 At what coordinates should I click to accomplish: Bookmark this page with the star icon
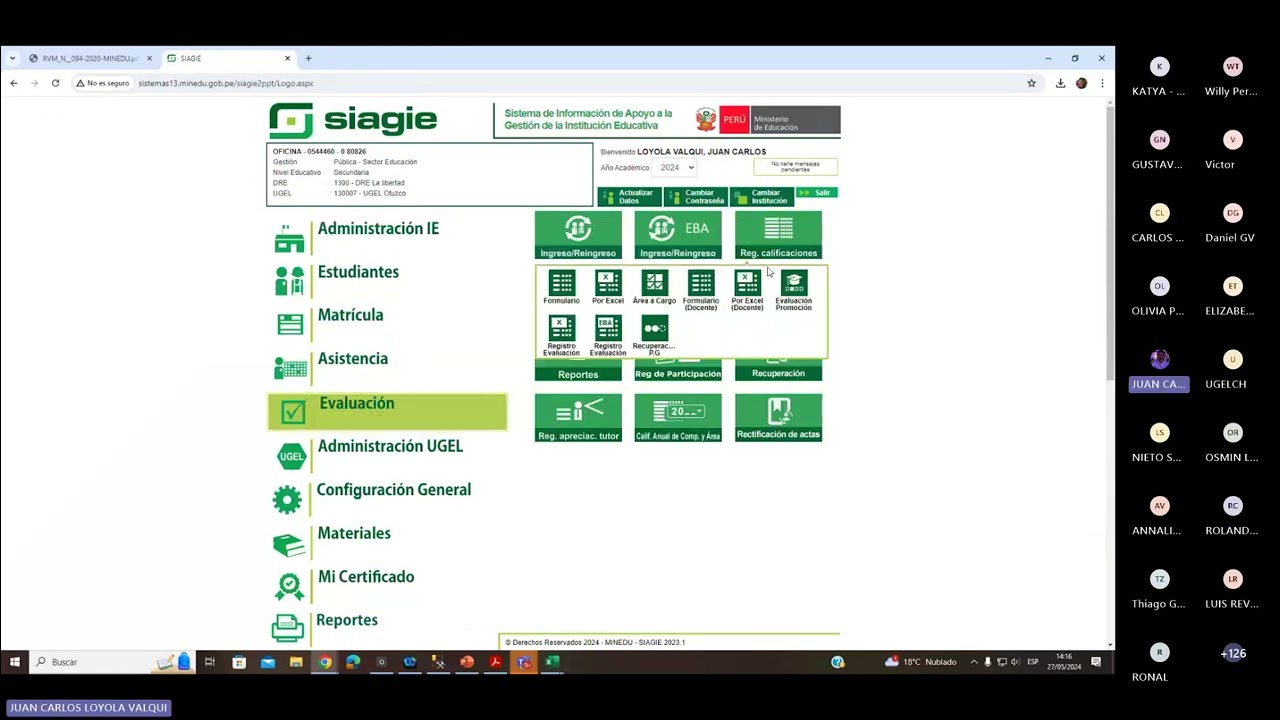1032,83
